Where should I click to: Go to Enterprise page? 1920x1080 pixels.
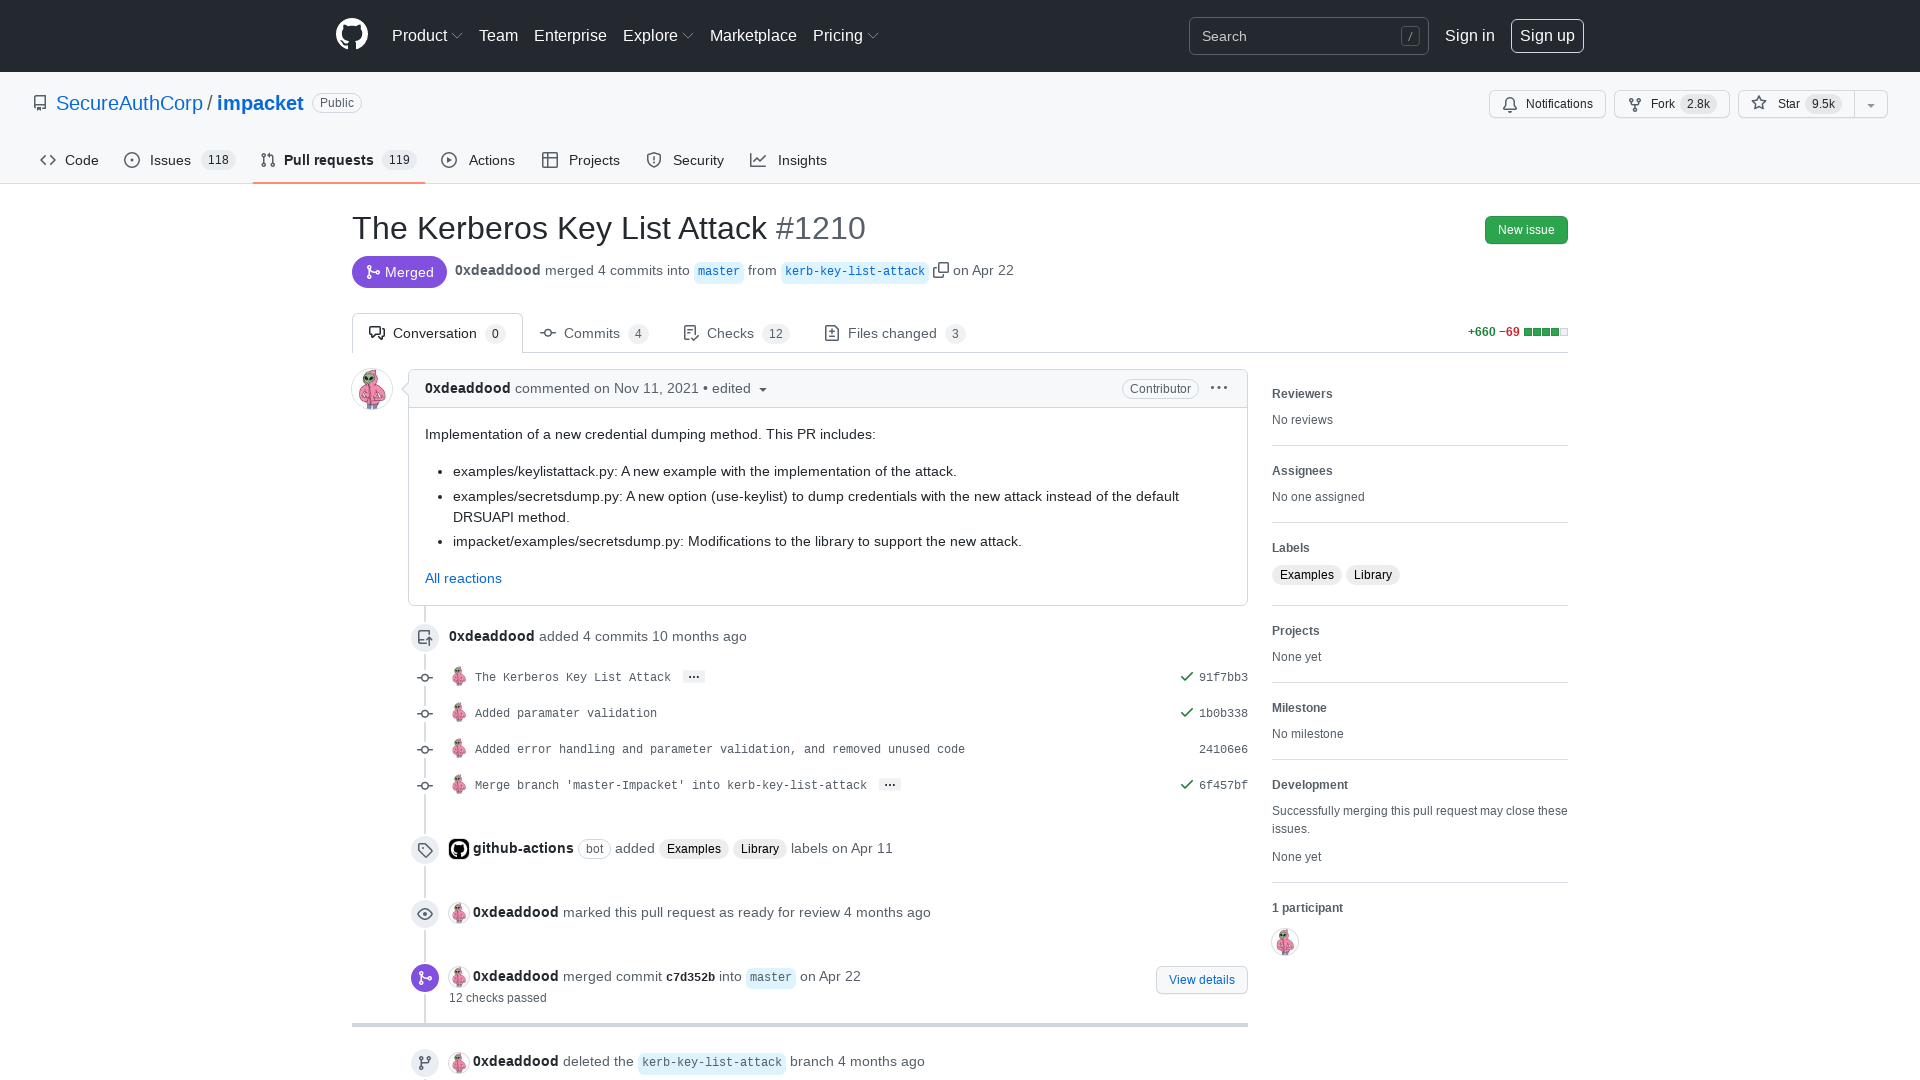click(570, 35)
